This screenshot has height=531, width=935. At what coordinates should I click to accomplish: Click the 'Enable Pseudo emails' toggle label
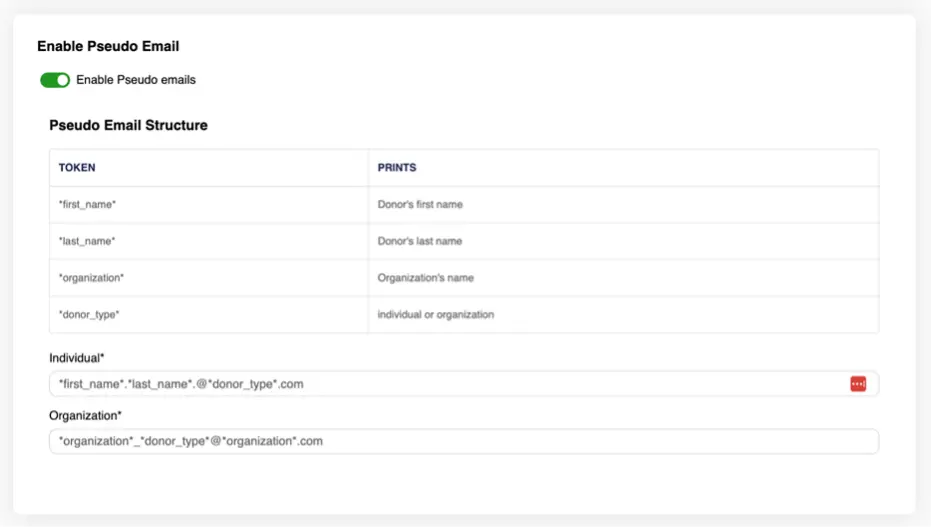click(136, 80)
